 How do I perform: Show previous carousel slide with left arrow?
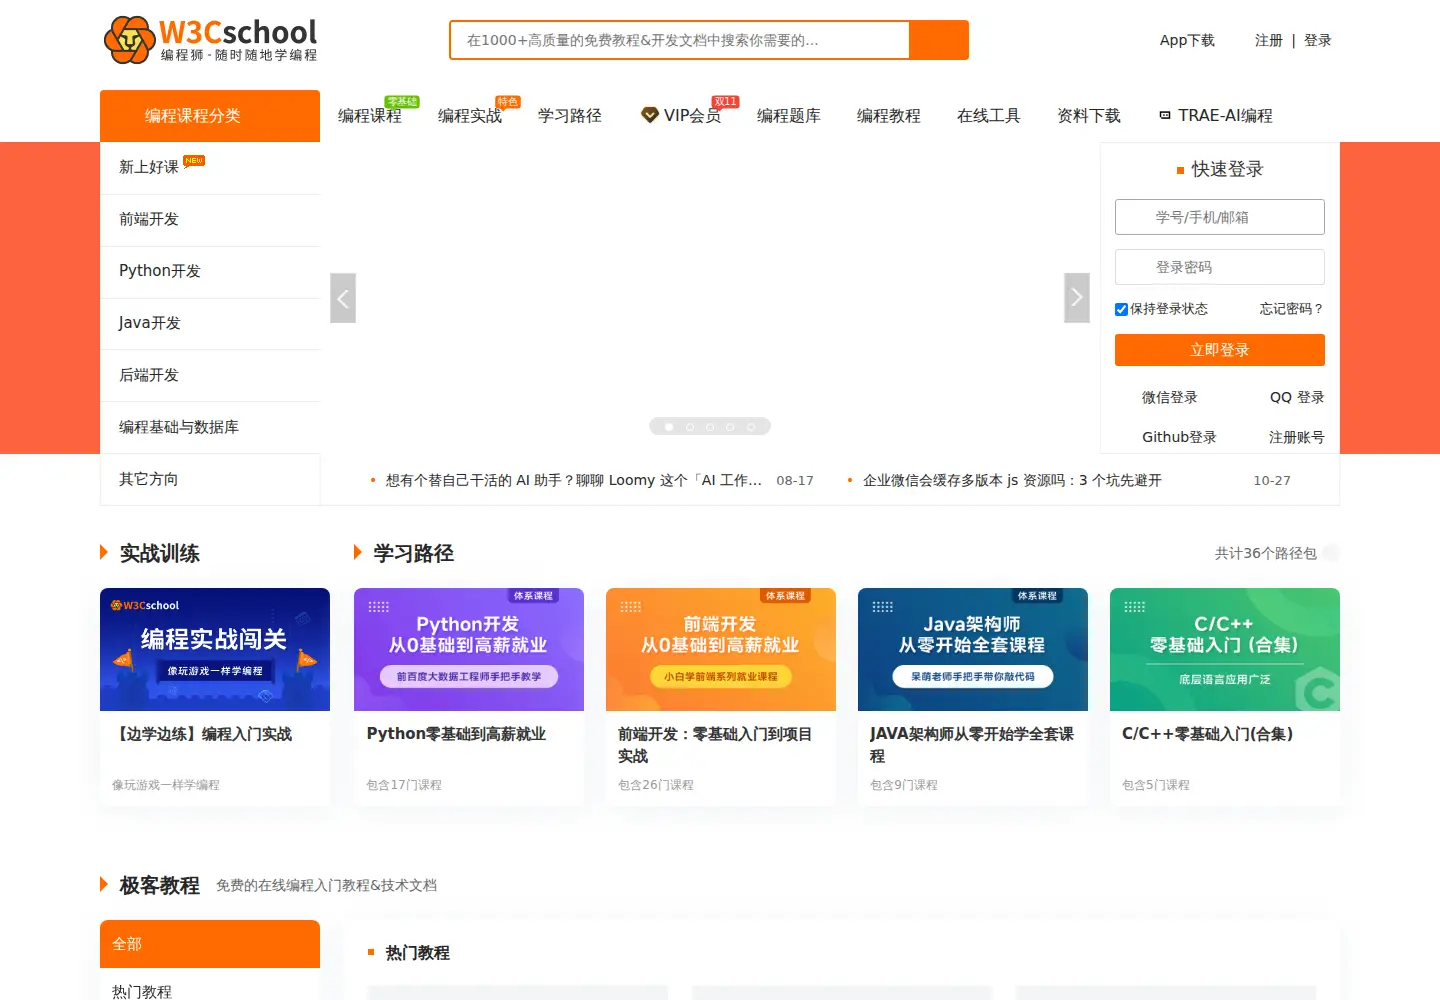(x=343, y=298)
